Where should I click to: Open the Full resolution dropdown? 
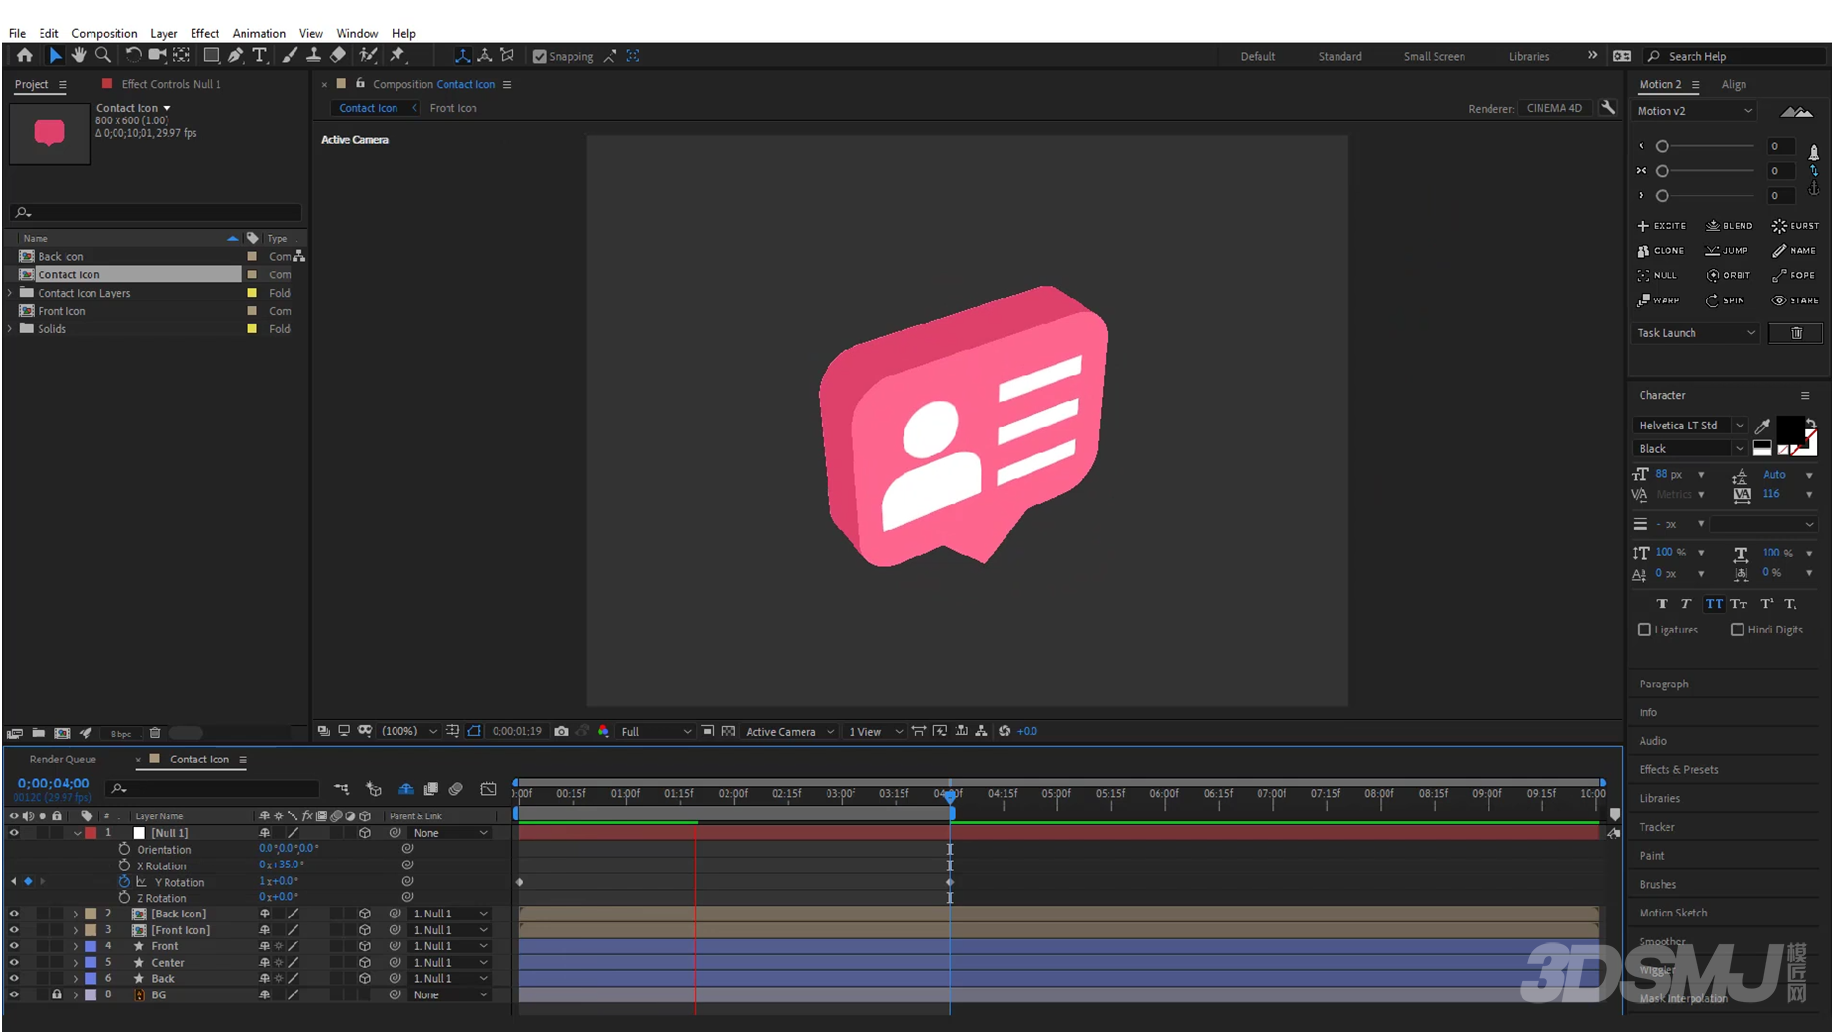(656, 732)
